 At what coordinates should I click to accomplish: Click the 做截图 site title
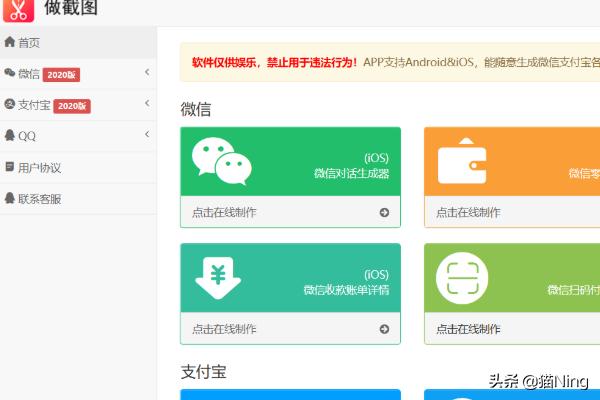[71, 8]
